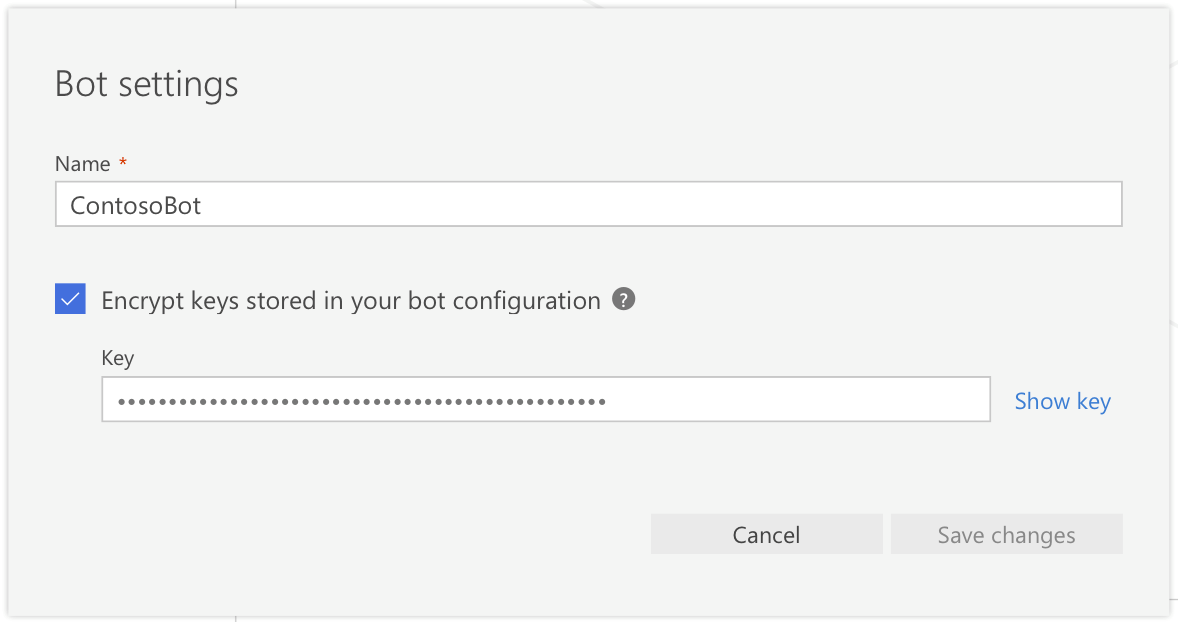Click inside the Key password field

(x=546, y=399)
